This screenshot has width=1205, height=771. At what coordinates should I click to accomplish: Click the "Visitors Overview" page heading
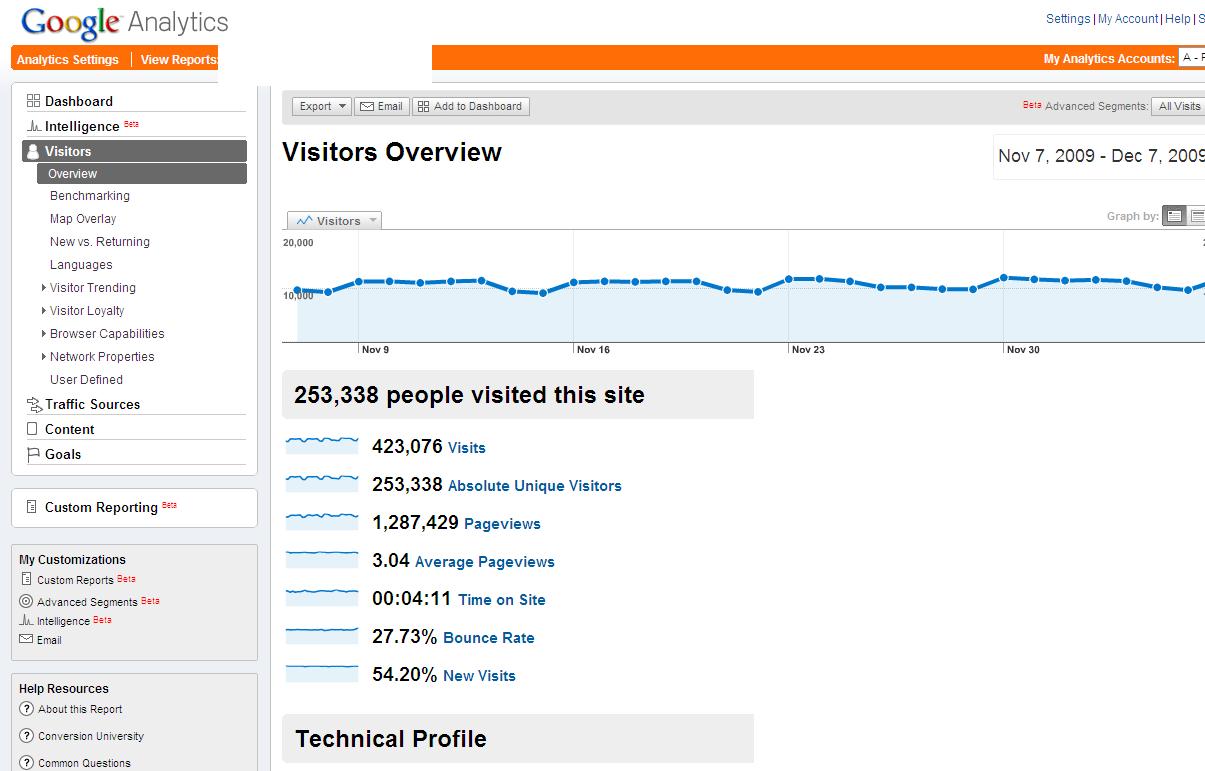coord(392,153)
